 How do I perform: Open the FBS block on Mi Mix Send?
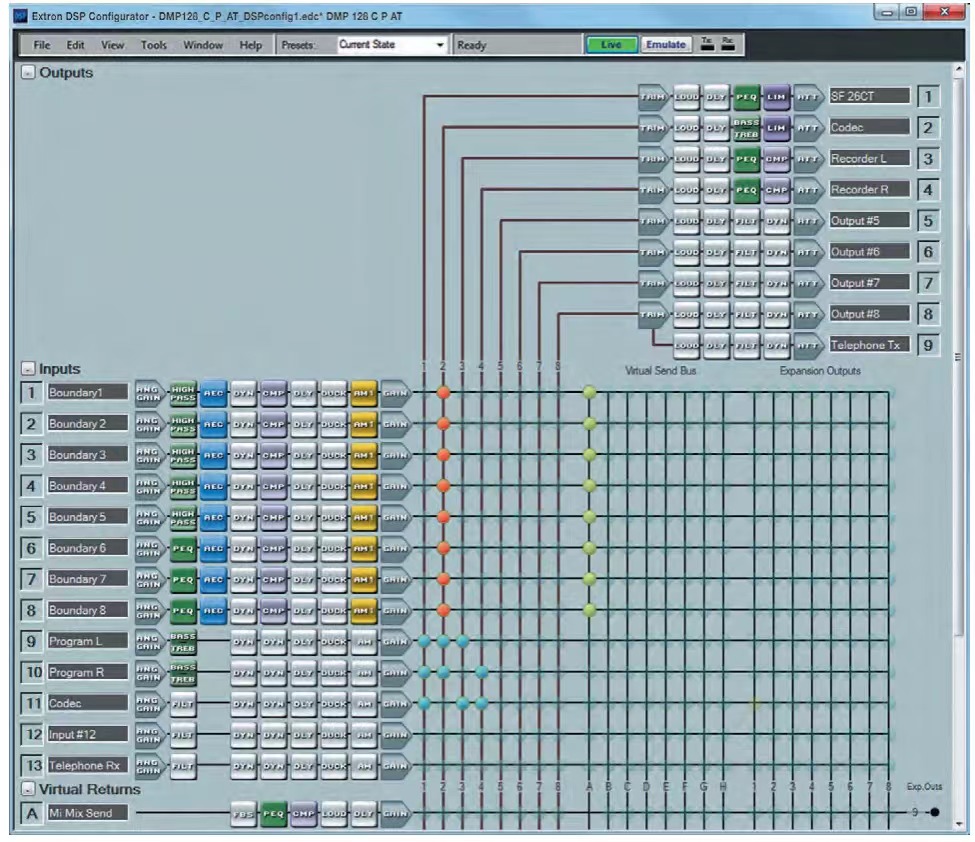tap(243, 813)
